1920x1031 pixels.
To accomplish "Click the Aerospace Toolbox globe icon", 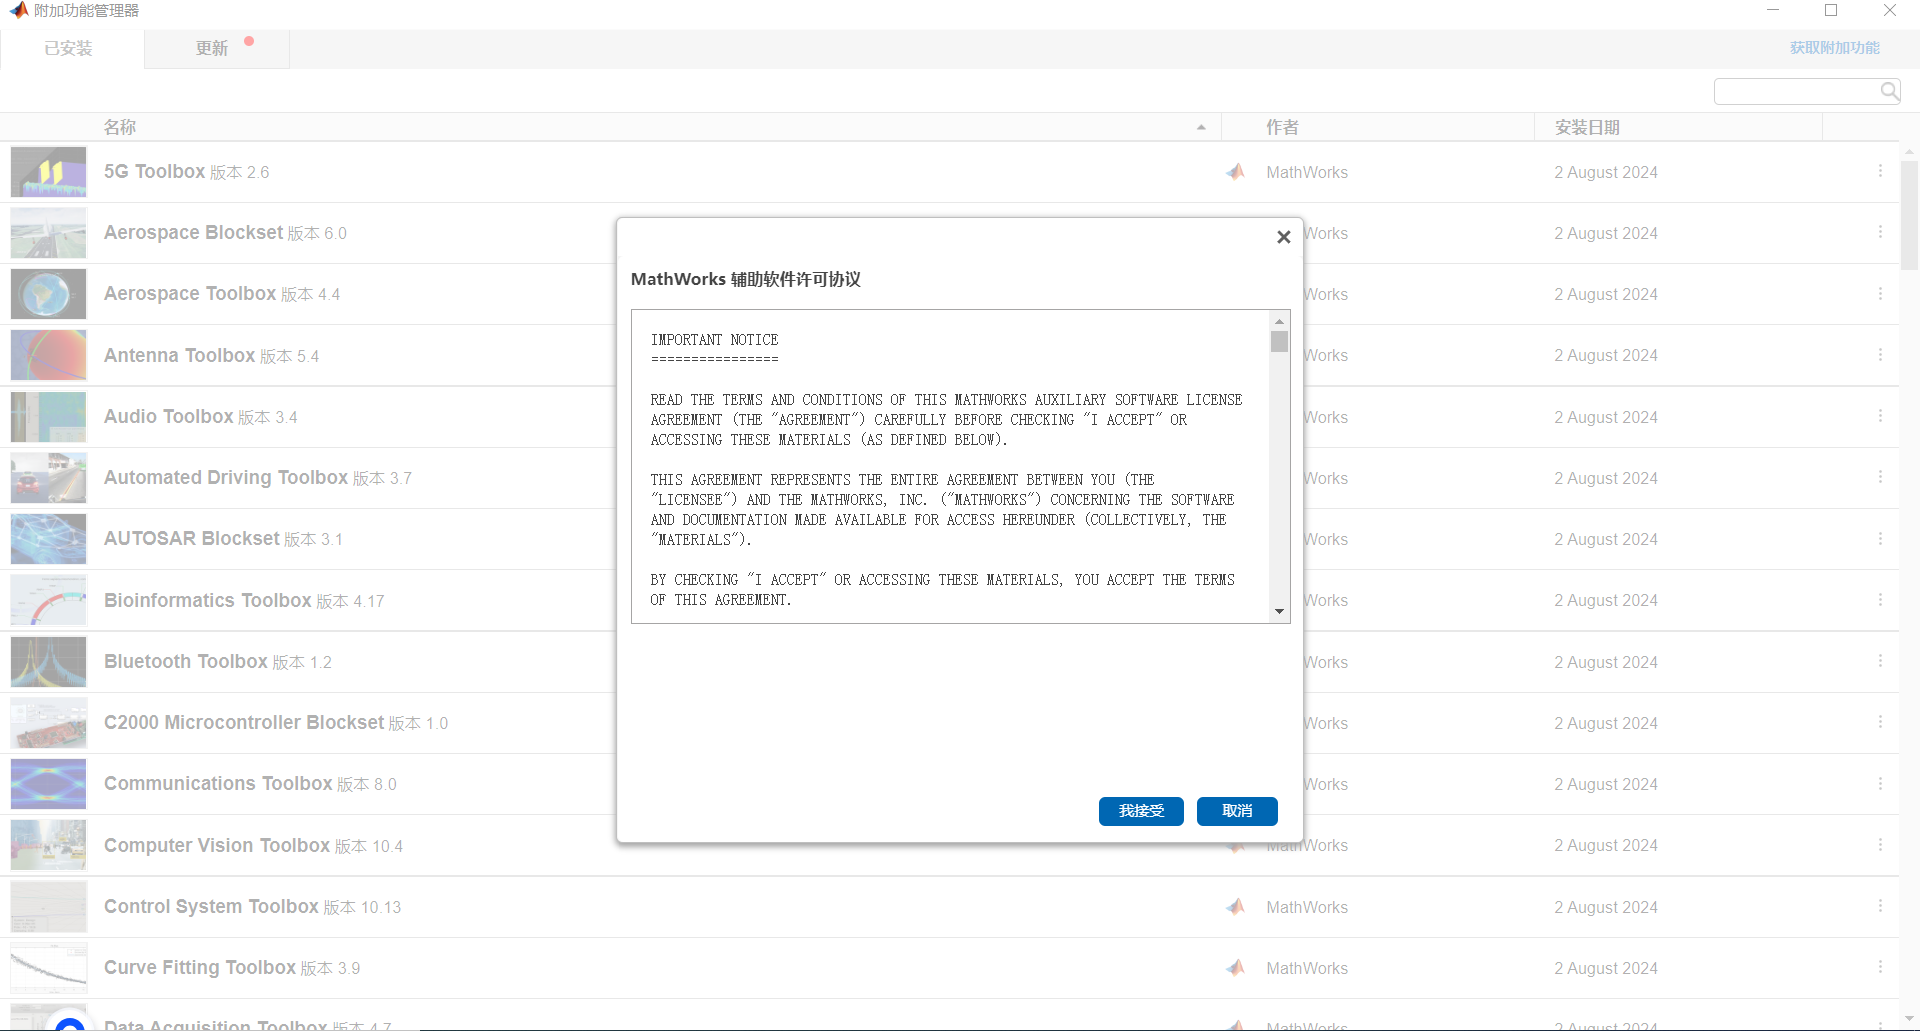I will [x=48, y=294].
